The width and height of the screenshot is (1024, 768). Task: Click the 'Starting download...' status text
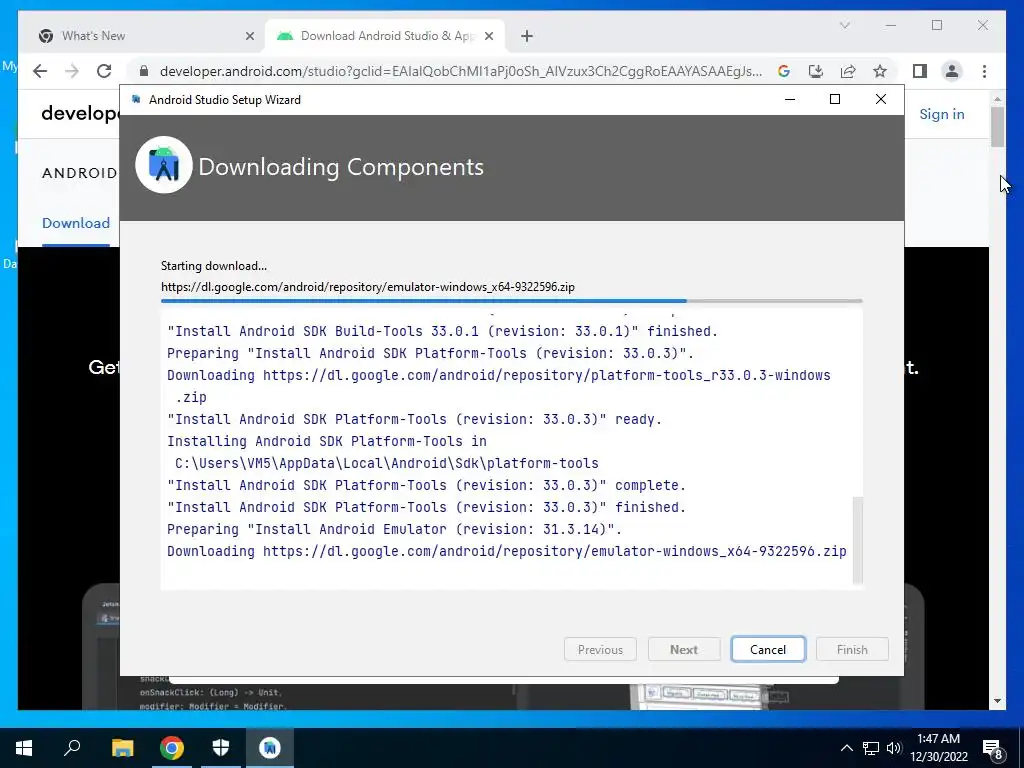coord(214,266)
